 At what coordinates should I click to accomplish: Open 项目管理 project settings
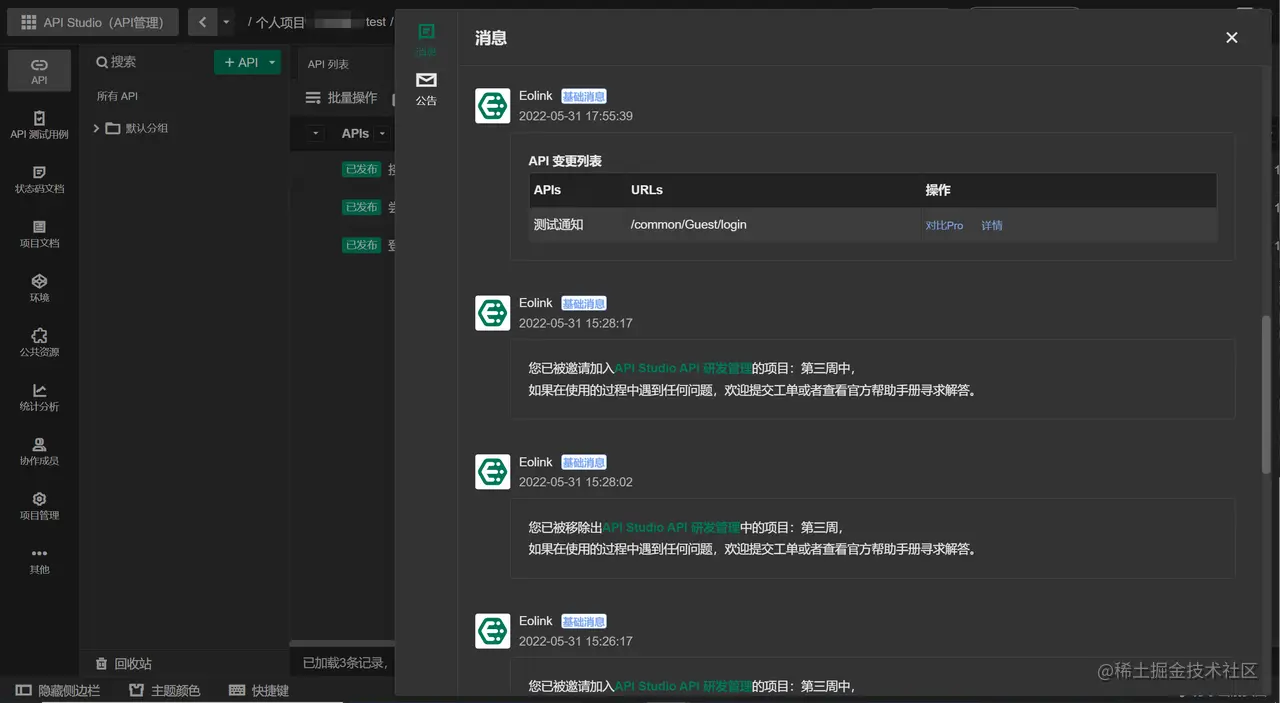[x=39, y=507]
